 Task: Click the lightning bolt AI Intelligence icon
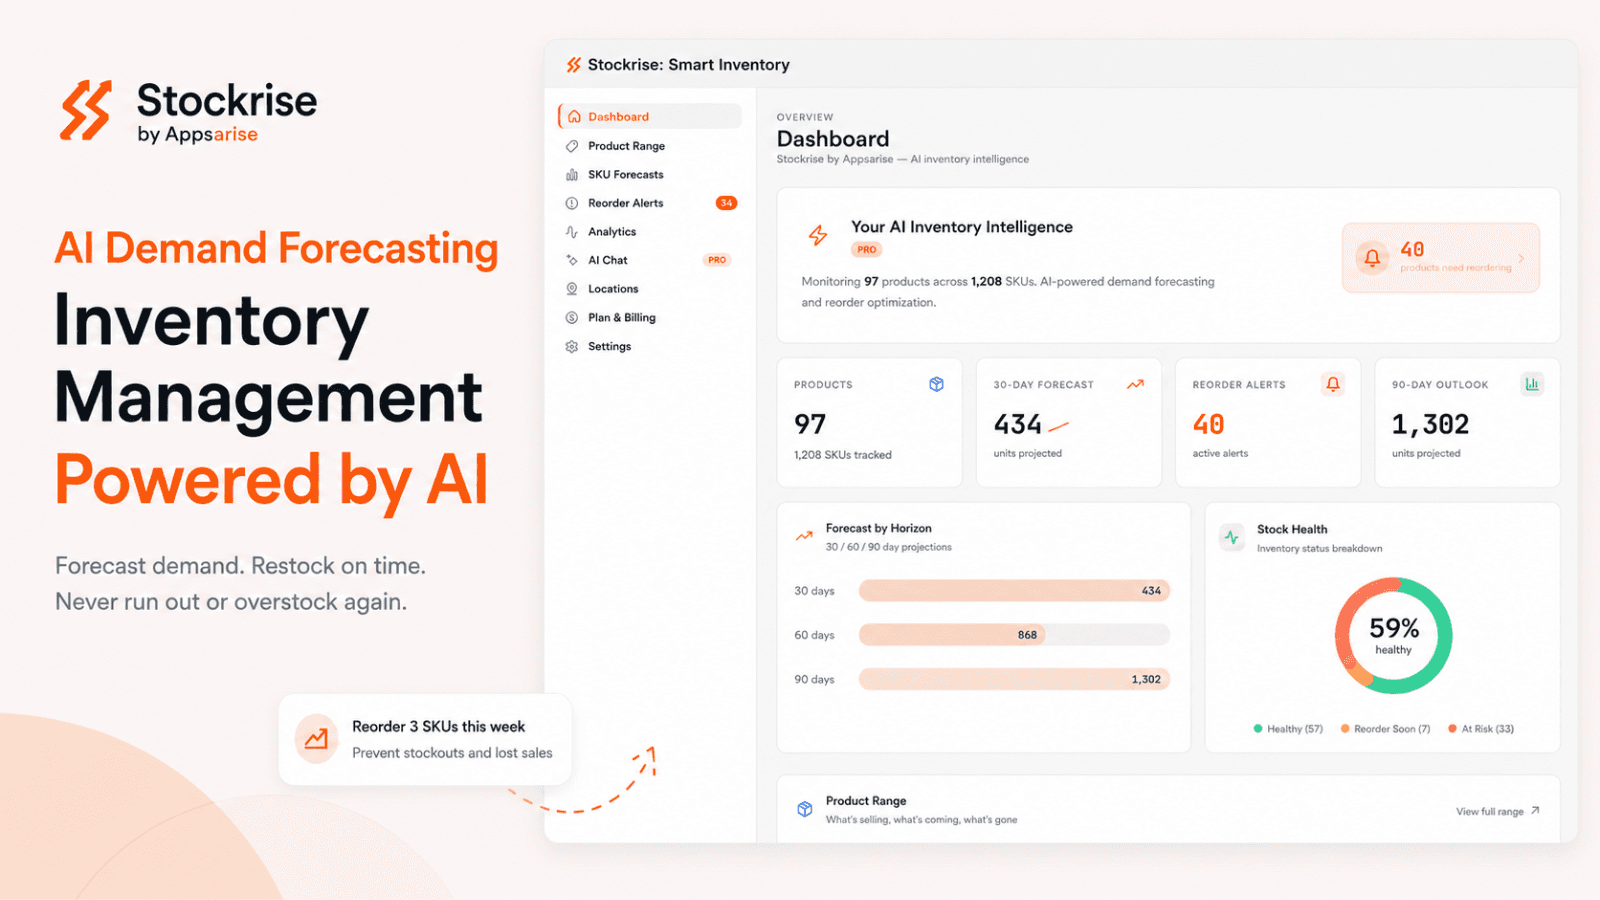click(818, 235)
